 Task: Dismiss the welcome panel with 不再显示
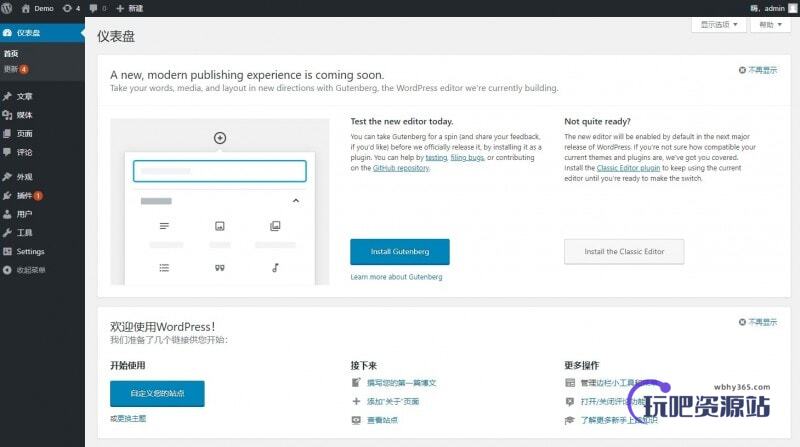point(758,322)
